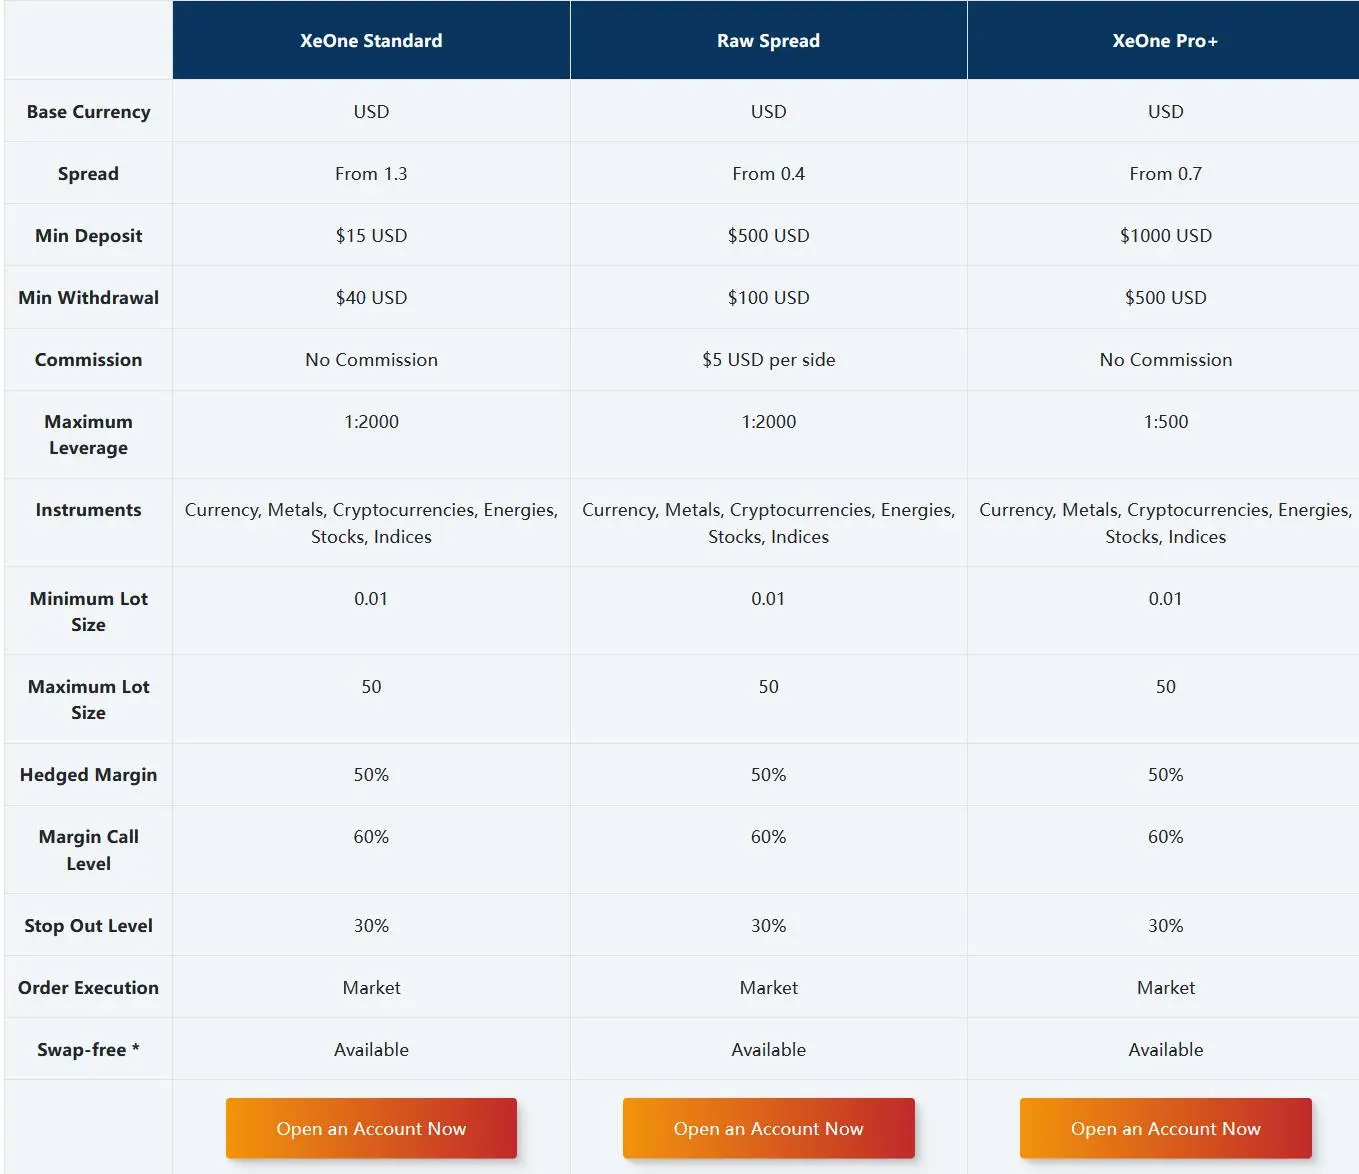The image size is (1359, 1174).
Task: Click Raw Spread's '50%' hedged margin
Action: [768, 775]
